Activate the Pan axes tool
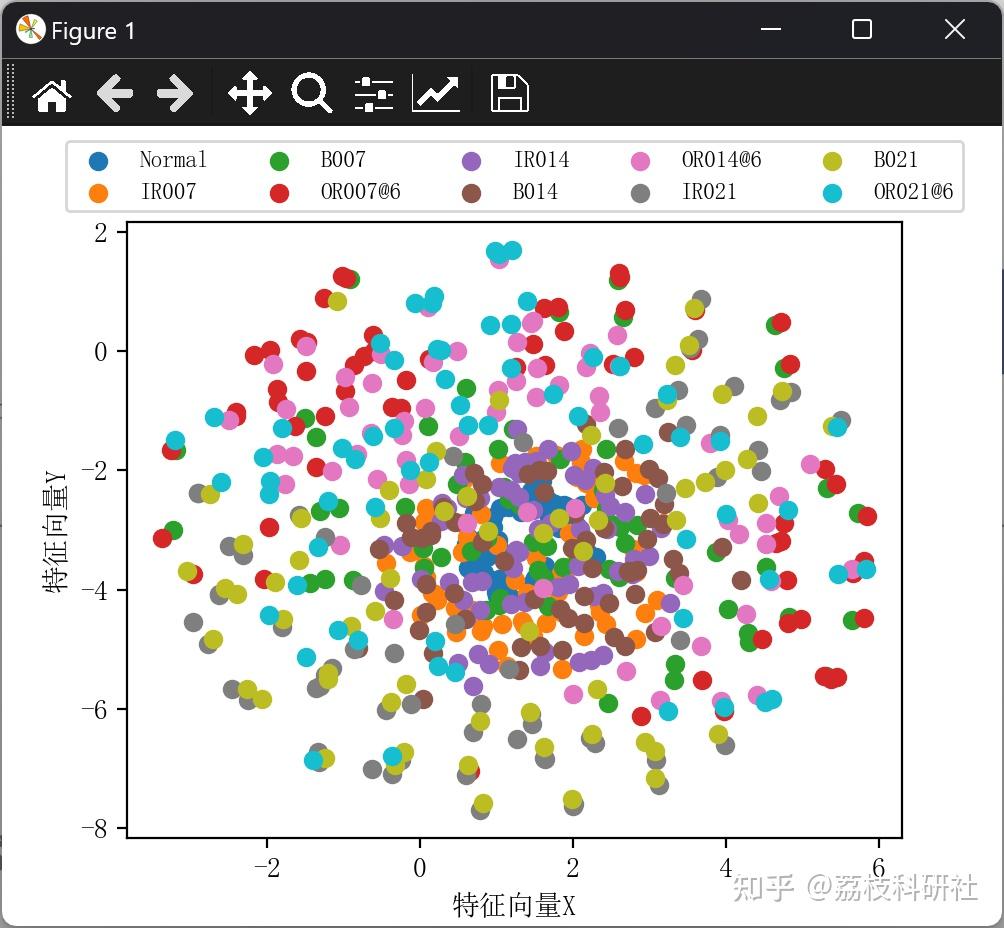The width and height of the screenshot is (1004, 928). tap(250, 94)
